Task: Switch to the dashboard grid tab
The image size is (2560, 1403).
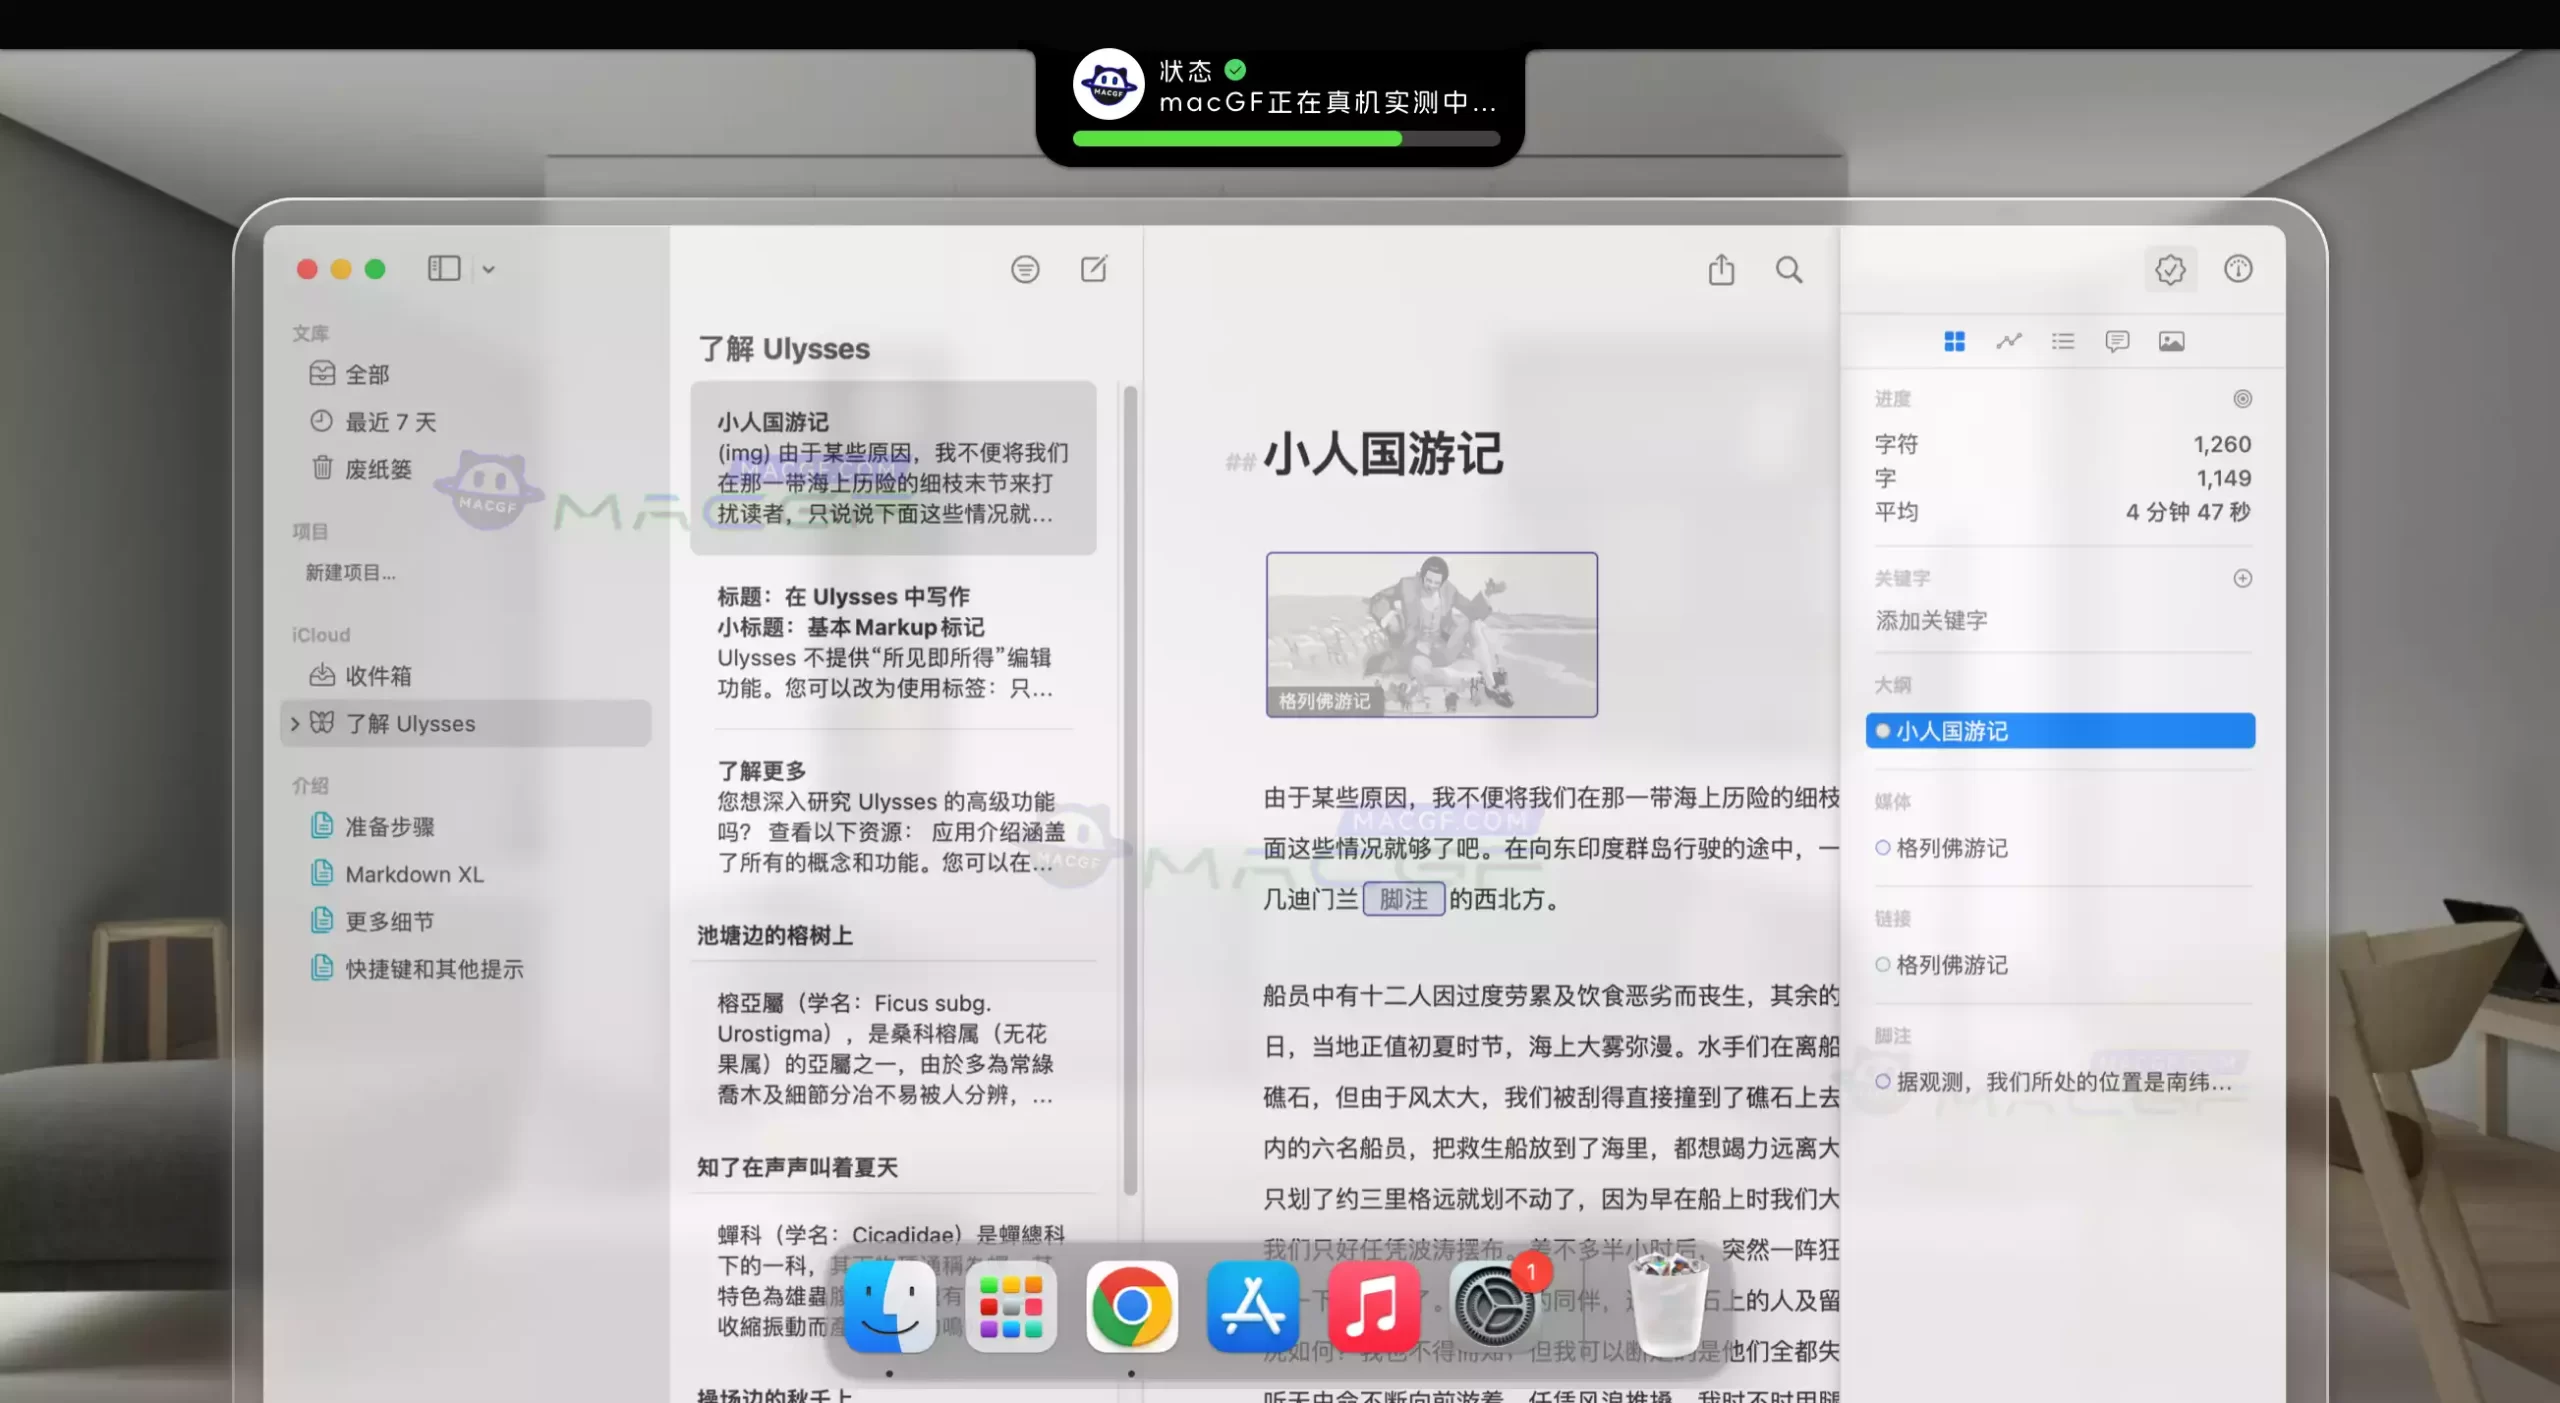Action: [x=1954, y=341]
